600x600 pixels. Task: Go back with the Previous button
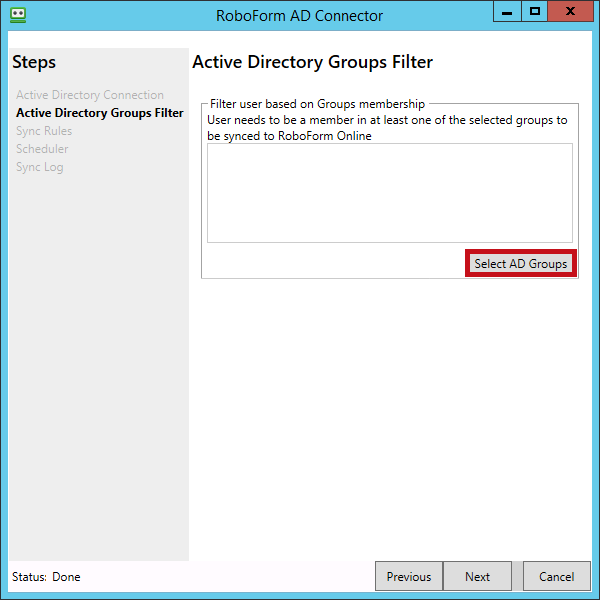[408, 576]
